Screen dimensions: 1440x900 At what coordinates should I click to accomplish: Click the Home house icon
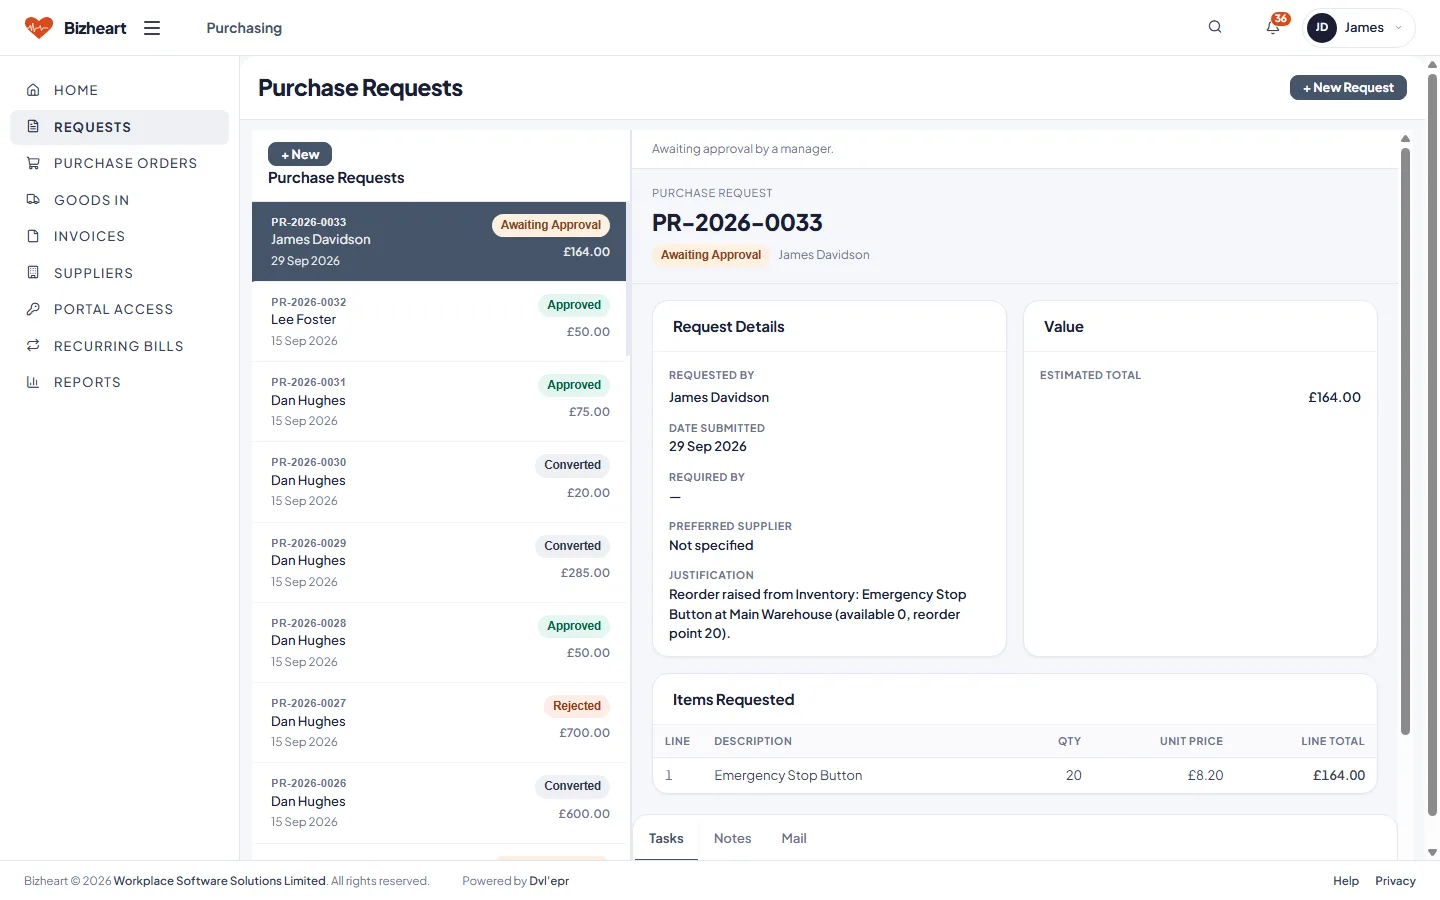click(x=33, y=90)
